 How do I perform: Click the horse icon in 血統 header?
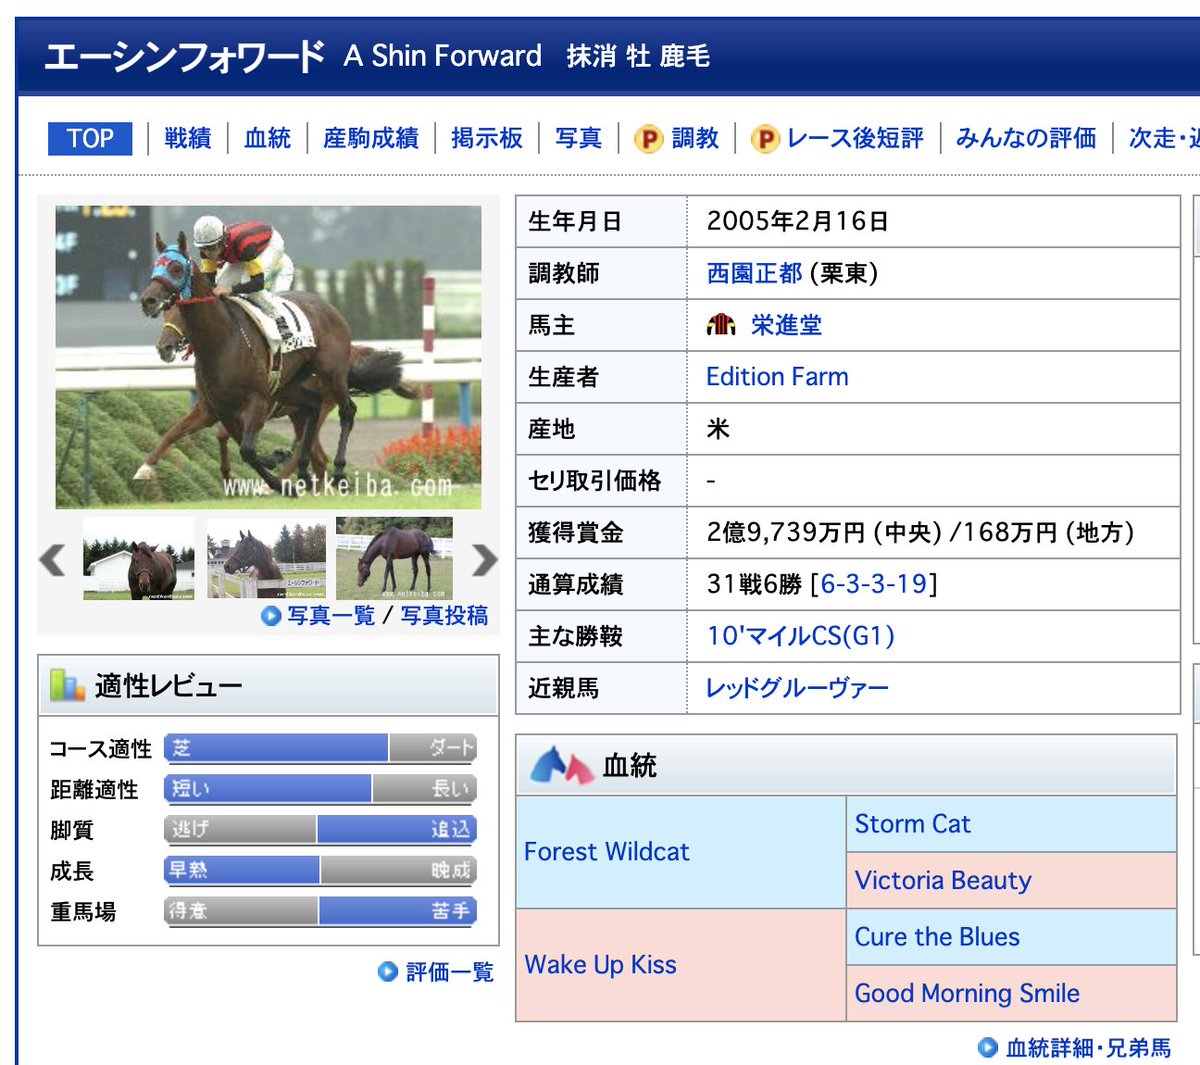tap(562, 766)
